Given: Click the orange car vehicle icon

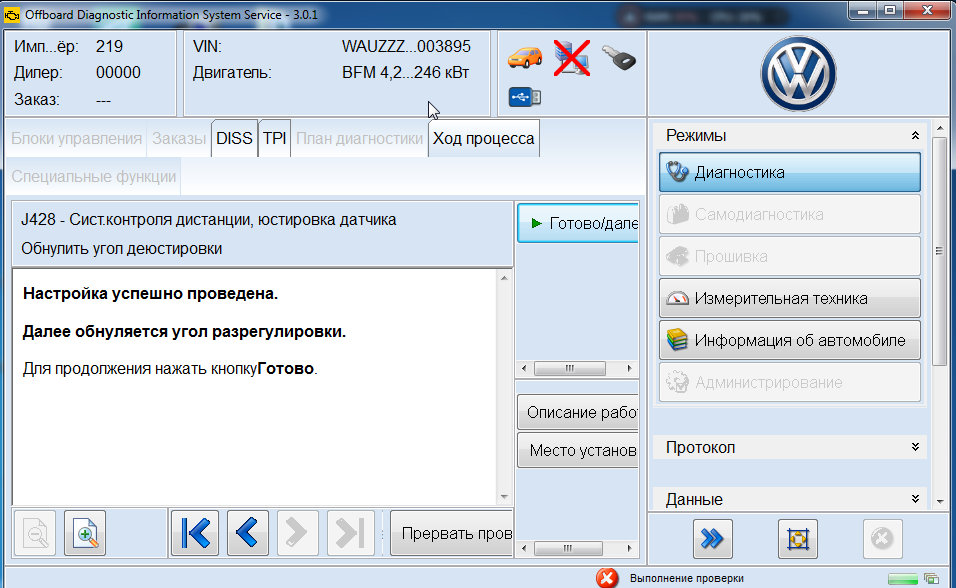Looking at the screenshot, I should [525, 57].
